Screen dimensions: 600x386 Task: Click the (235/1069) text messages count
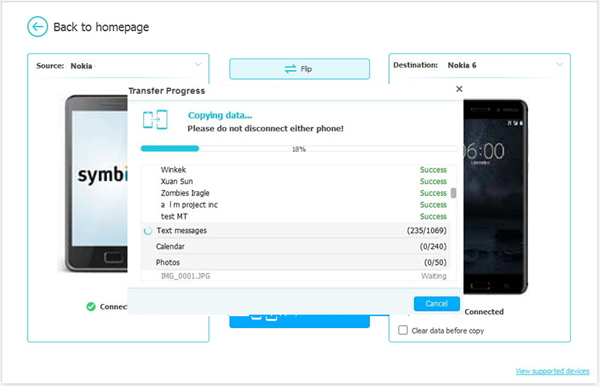pyautogui.click(x=426, y=231)
